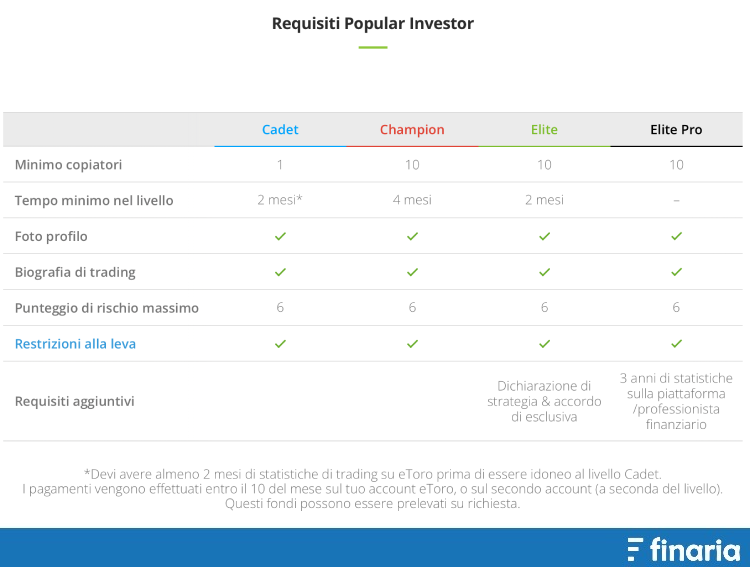Click the Foto profilo checkmark under Champion

pyautogui.click(x=412, y=236)
